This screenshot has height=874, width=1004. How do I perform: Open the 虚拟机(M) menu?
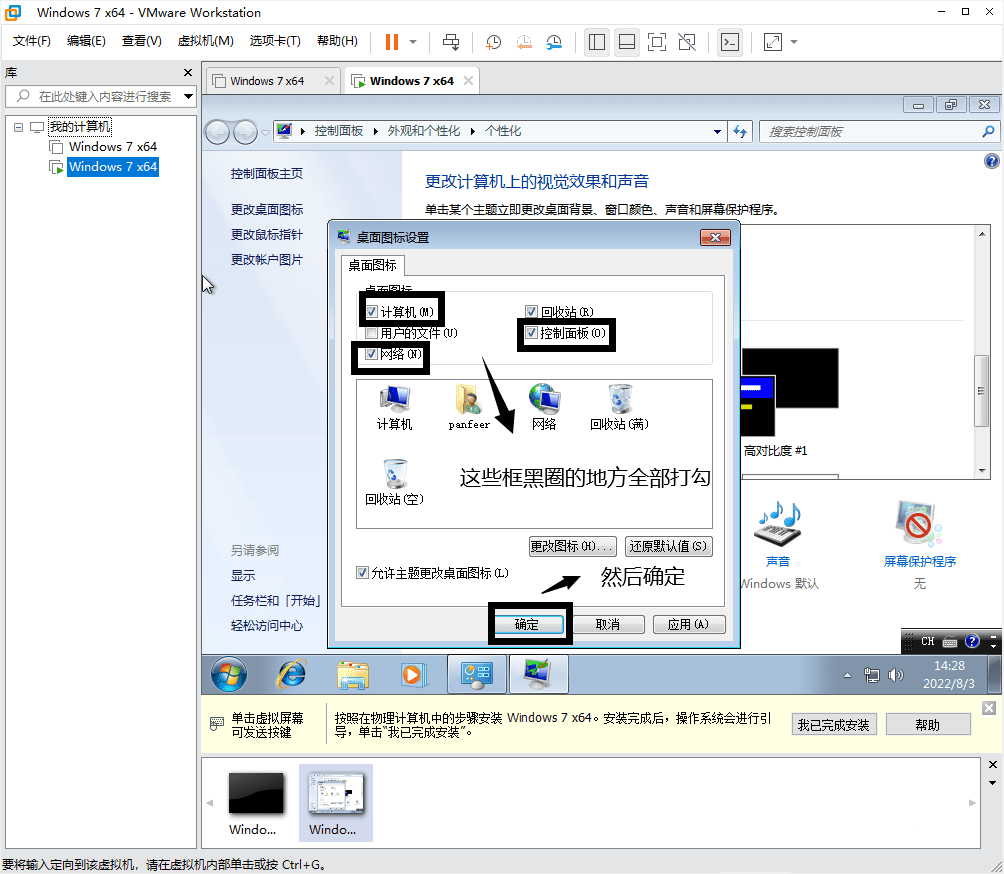206,42
